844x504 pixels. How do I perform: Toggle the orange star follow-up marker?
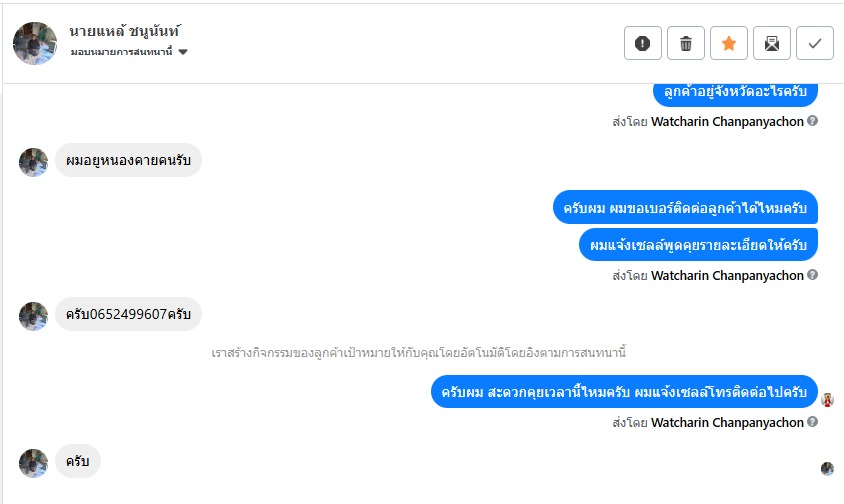point(729,43)
